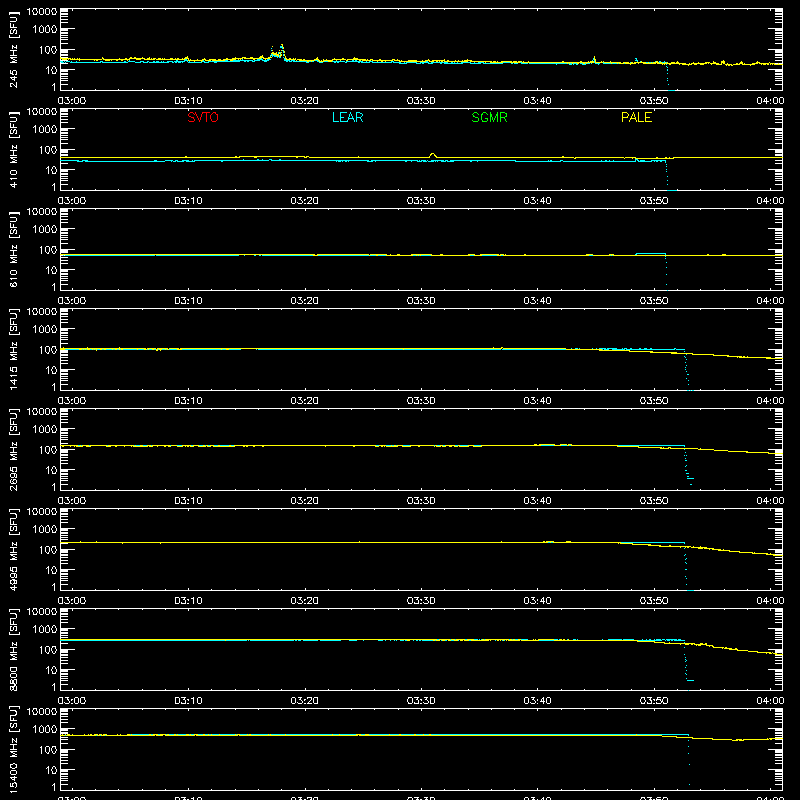The width and height of the screenshot is (800, 800).
Task: Click the green SGMR station label
Action: (x=489, y=117)
